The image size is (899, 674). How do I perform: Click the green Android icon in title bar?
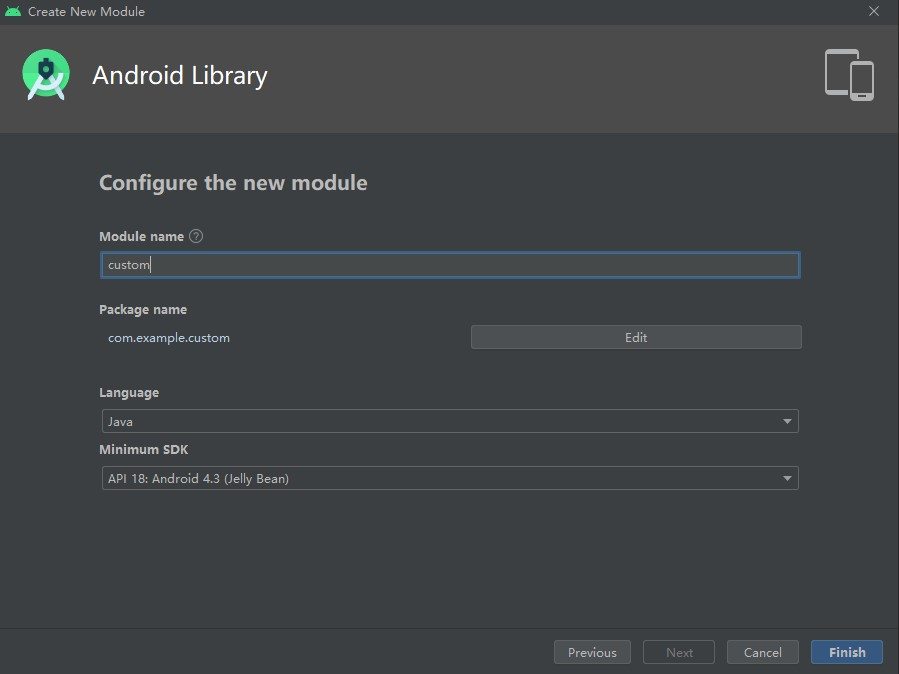pyautogui.click(x=13, y=11)
